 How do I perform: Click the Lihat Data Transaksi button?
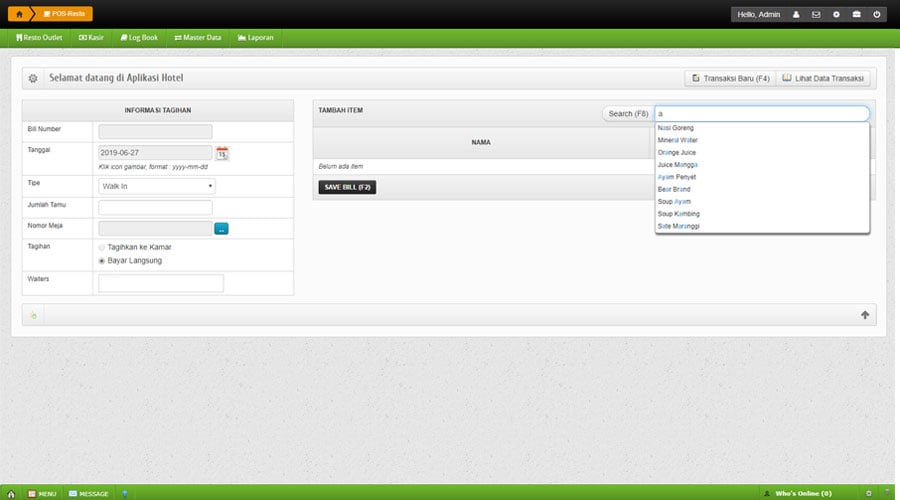[x=824, y=78]
